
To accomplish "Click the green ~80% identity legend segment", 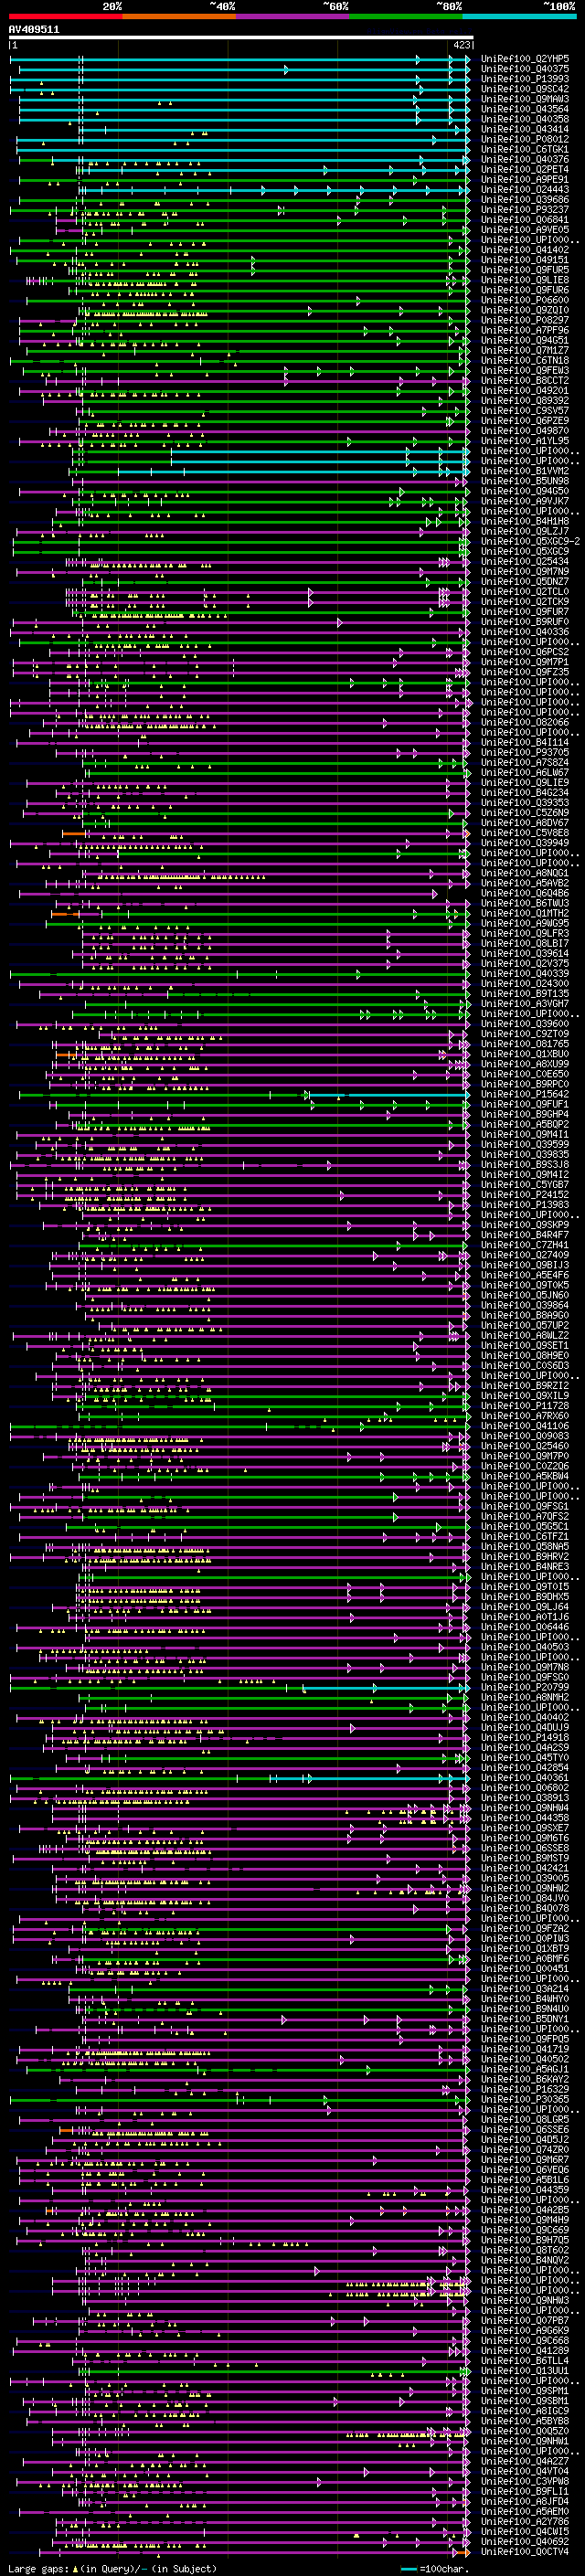I will coord(406,16).
